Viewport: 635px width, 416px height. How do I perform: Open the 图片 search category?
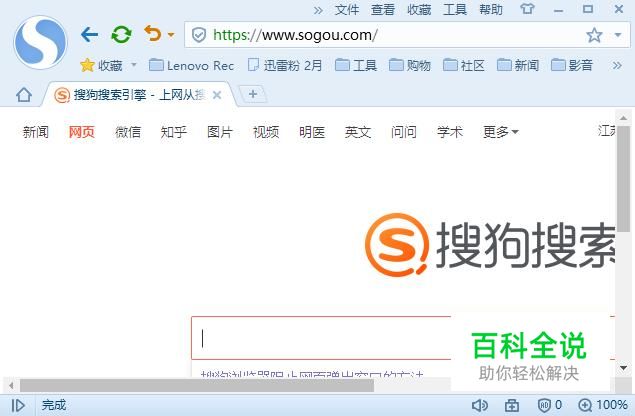tap(219, 132)
